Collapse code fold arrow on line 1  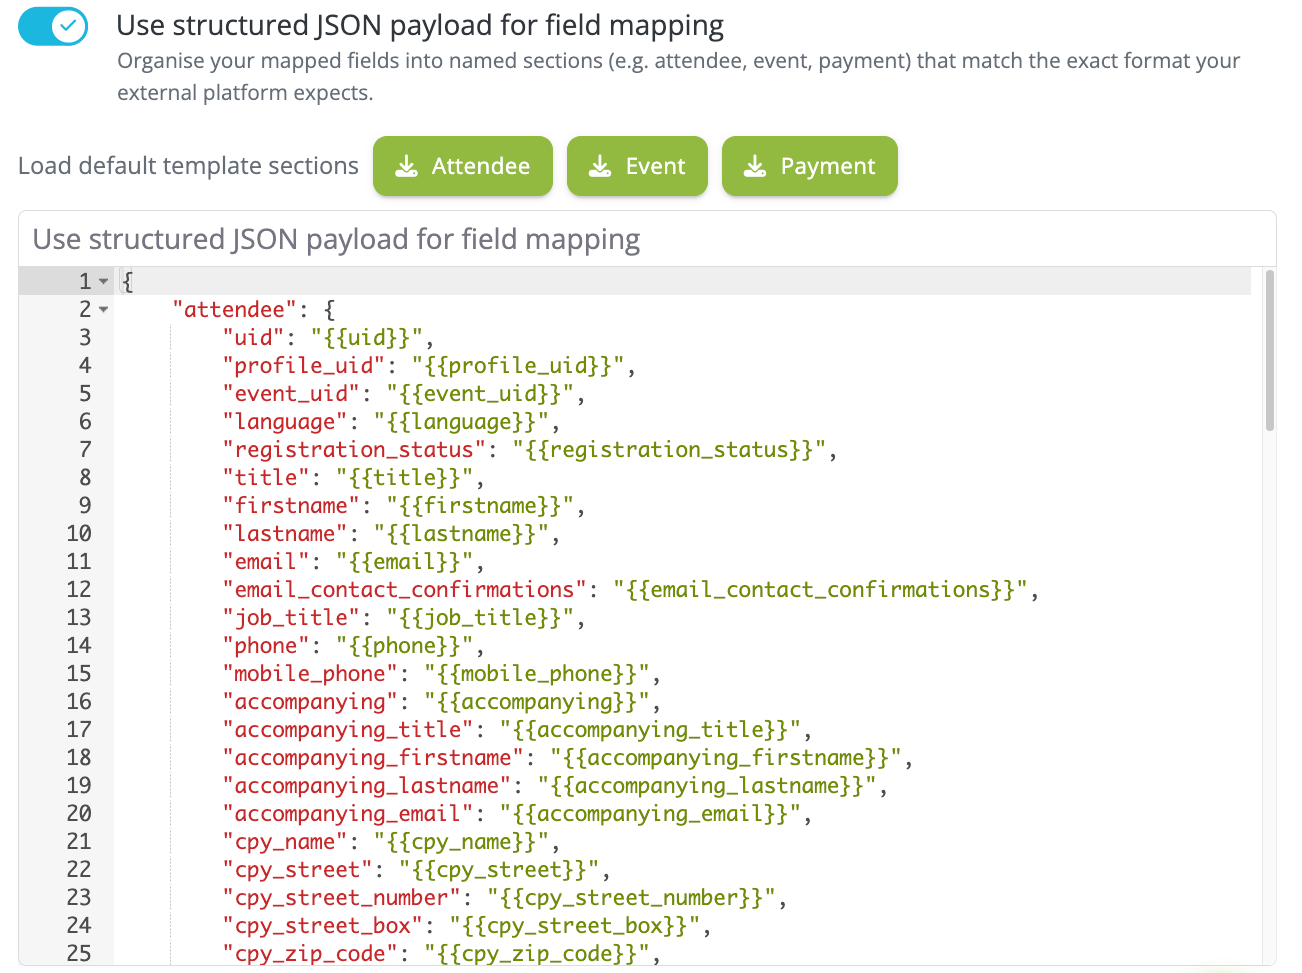pyautogui.click(x=103, y=282)
